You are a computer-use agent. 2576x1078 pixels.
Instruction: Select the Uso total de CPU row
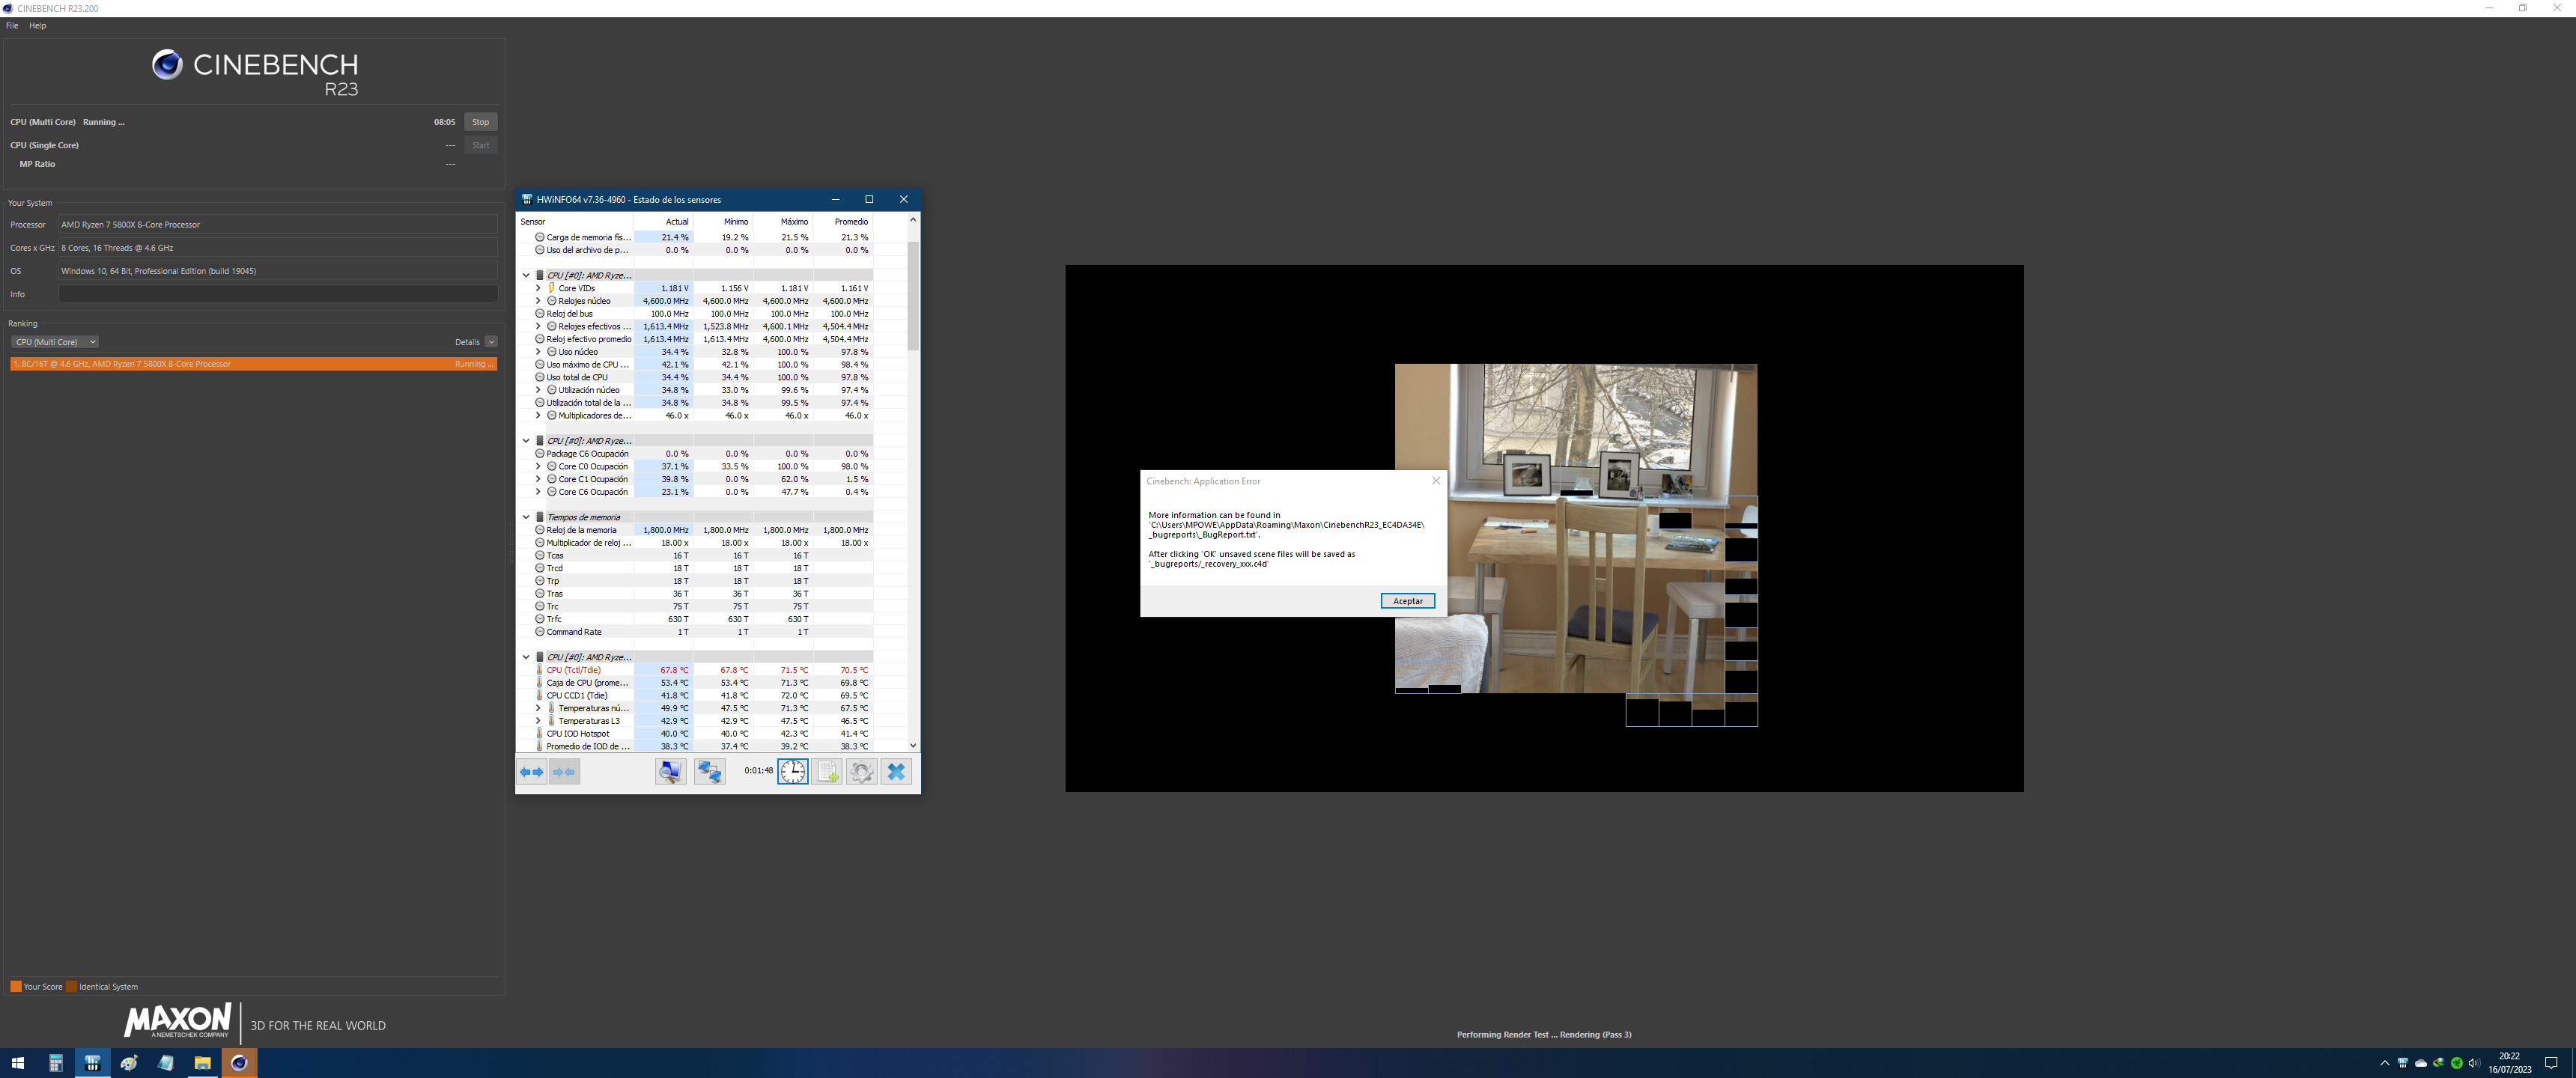coord(695,377)
